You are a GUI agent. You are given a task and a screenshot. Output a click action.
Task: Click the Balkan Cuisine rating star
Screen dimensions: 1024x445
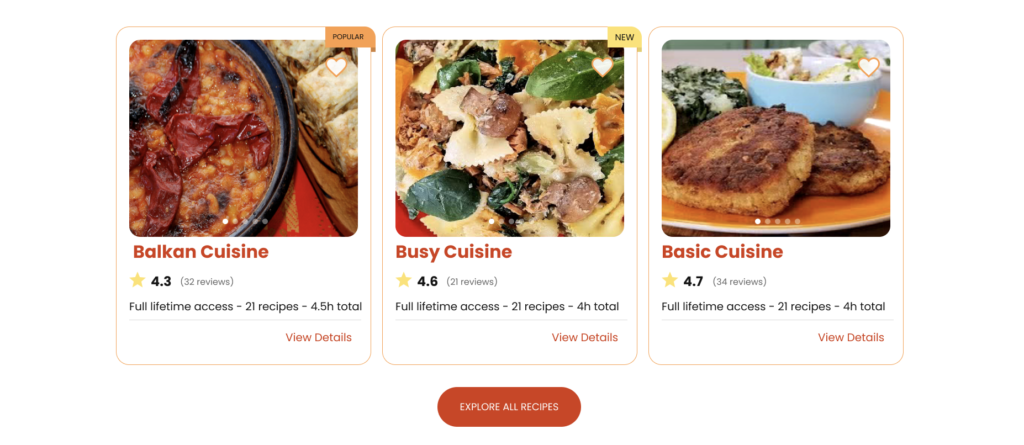(137, 281)
